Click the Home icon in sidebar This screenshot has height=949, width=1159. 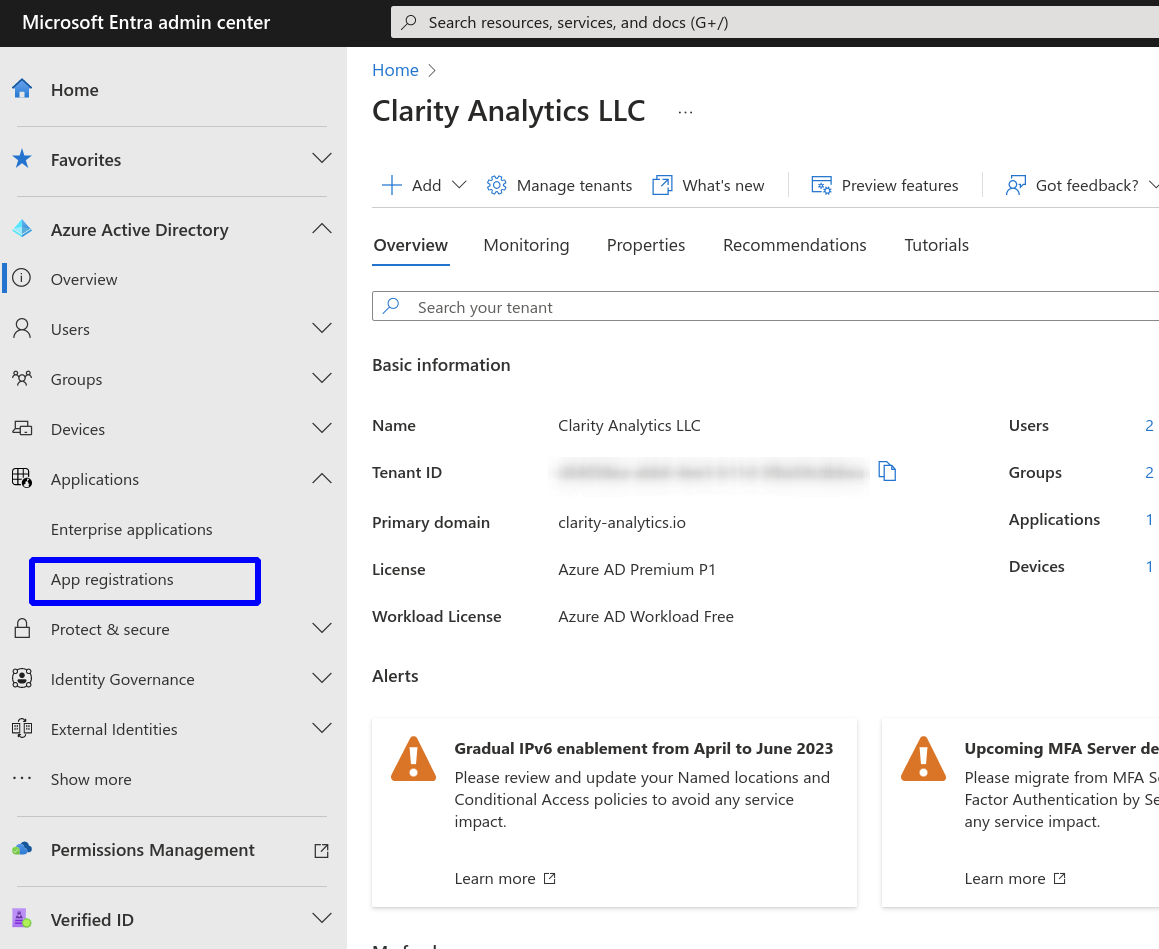(22, 90)
